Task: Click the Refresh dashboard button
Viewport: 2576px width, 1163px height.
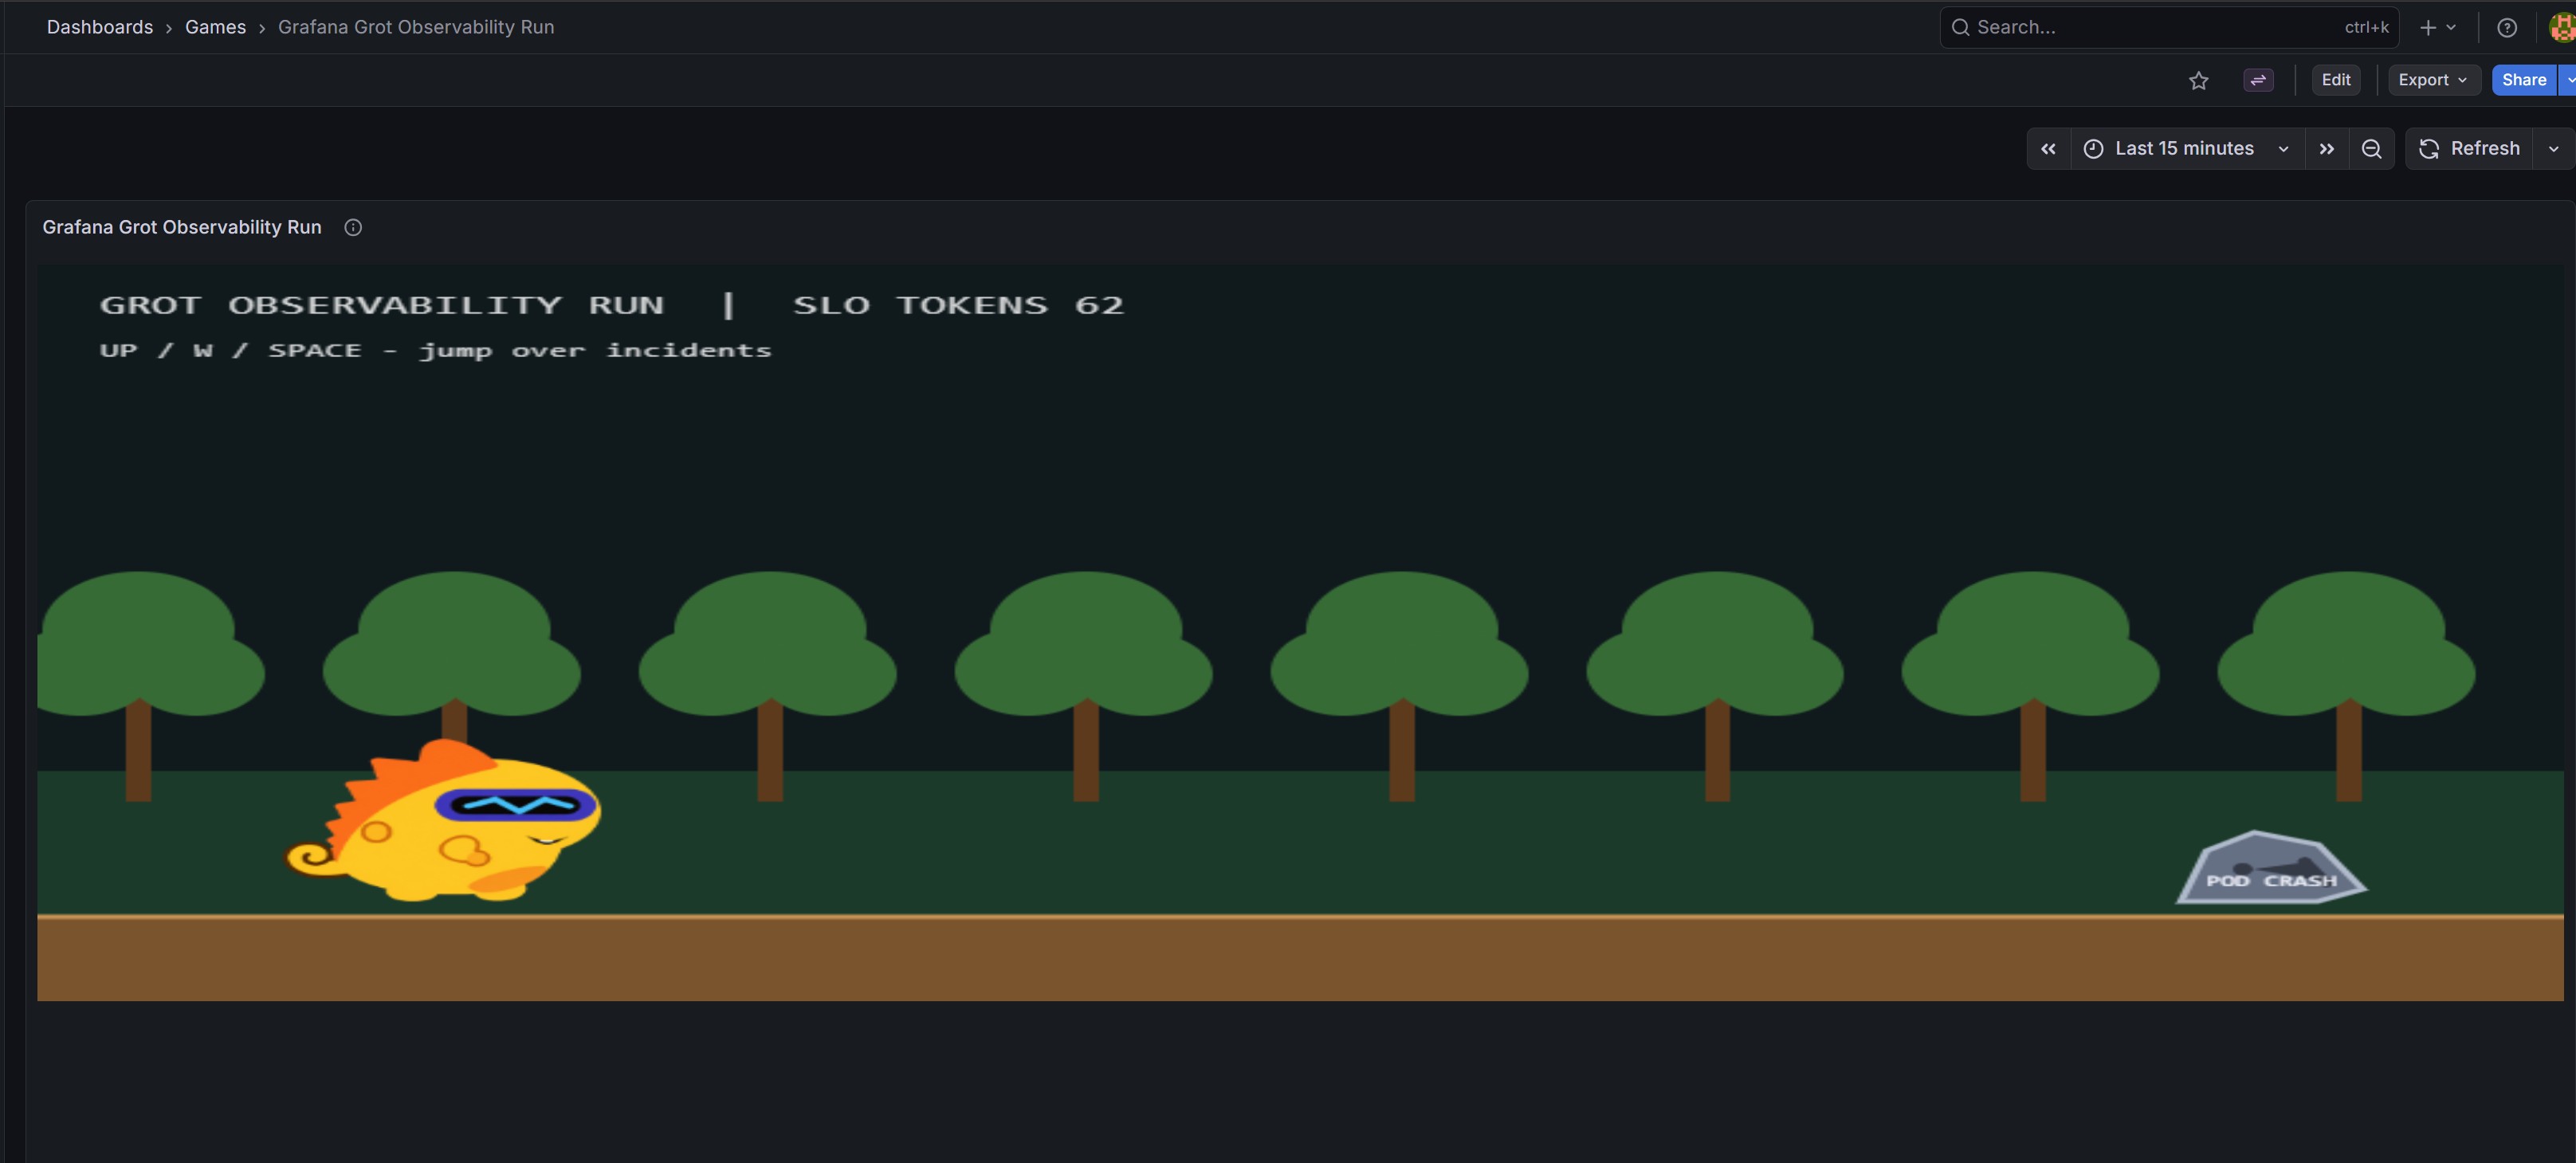Action: 2469,149
